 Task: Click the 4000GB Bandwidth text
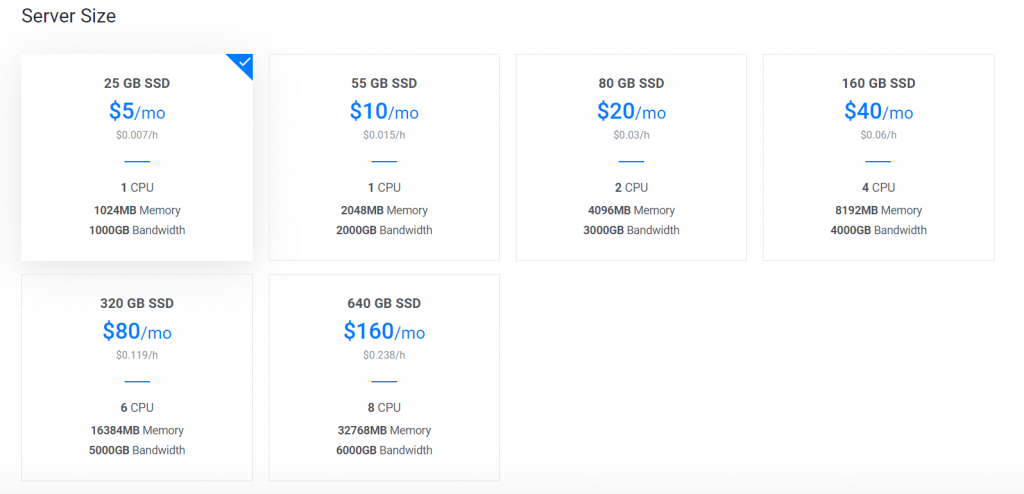(878, 230)
